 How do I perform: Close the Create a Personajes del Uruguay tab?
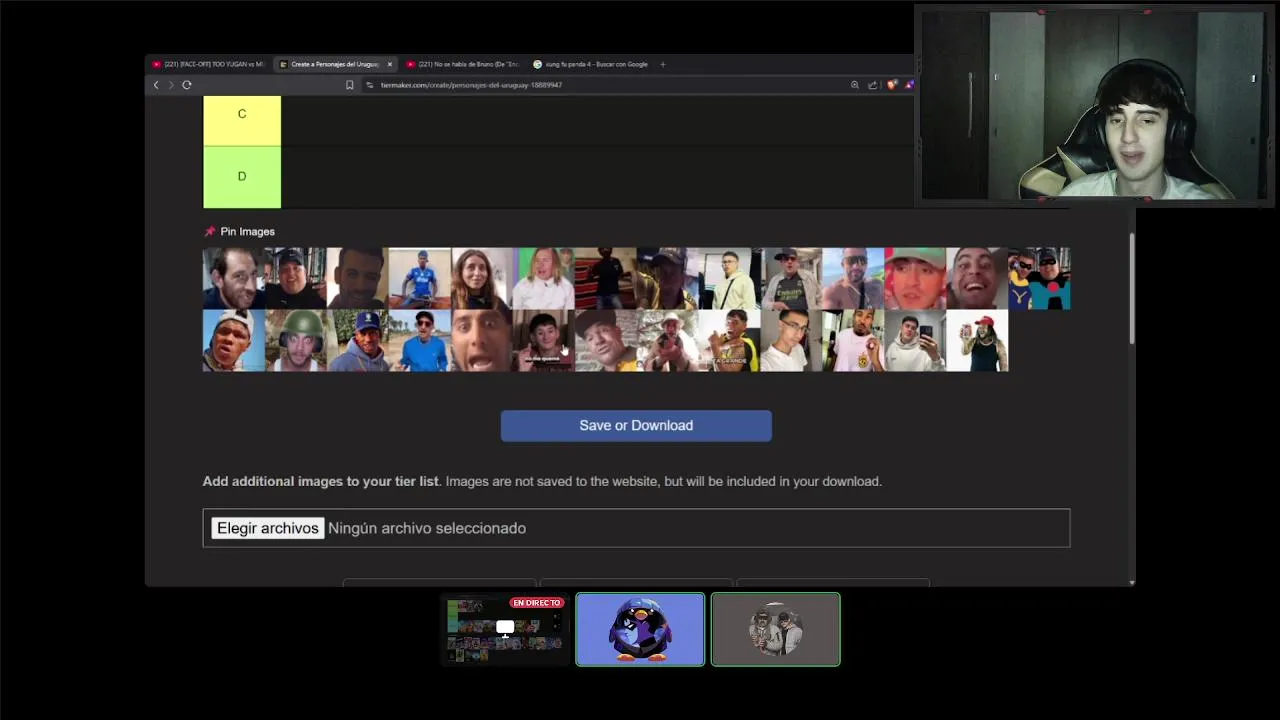(x=389, y=64)
